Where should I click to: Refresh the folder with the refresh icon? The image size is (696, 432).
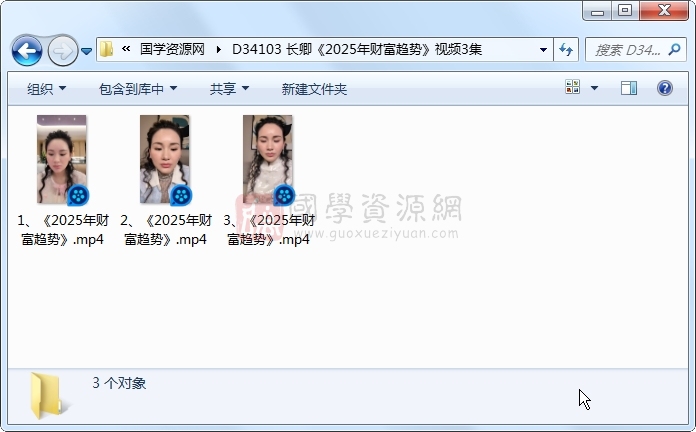[566, 50]
